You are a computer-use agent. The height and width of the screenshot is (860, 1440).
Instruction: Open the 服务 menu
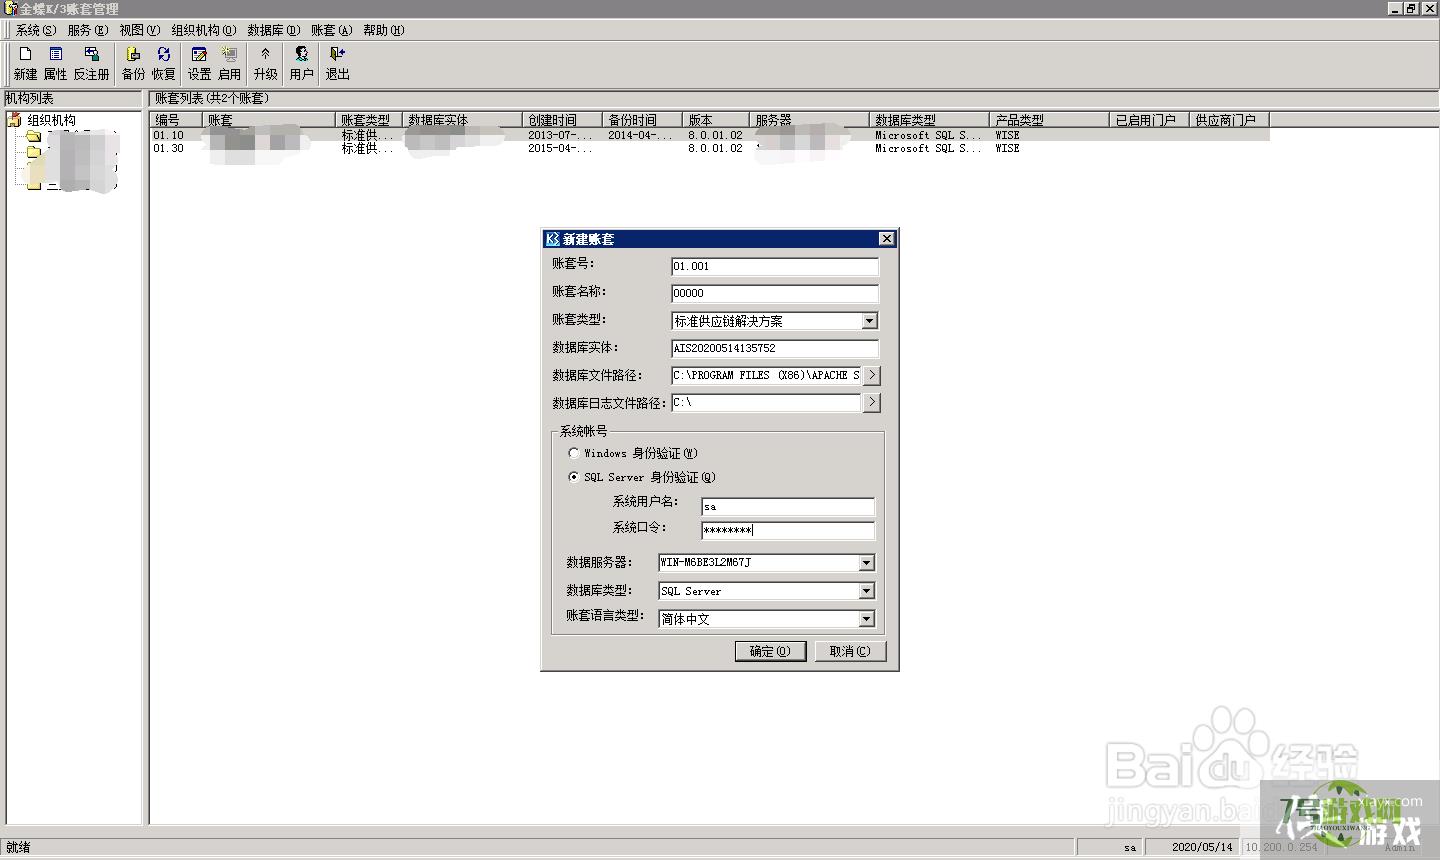tap(88, 31)
